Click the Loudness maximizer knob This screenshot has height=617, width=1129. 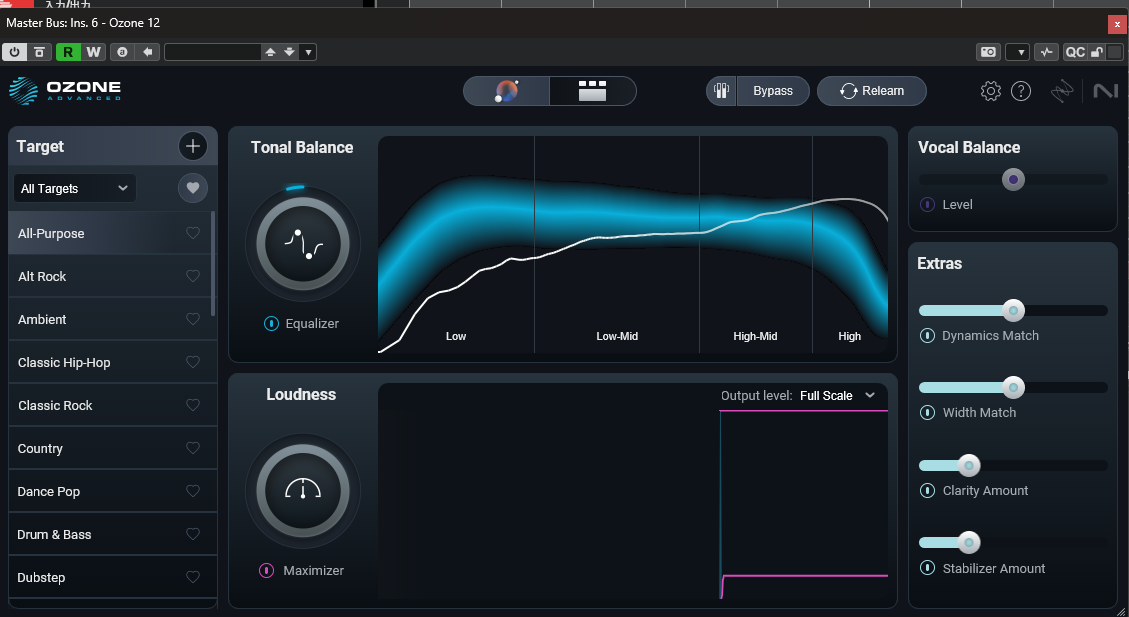(302, 491)
